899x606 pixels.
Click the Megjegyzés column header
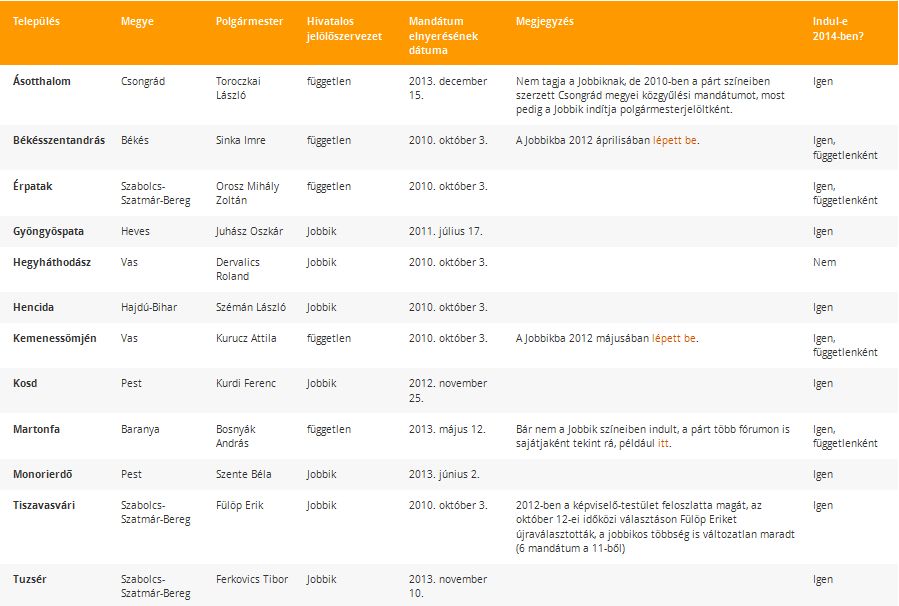[545, 22]
